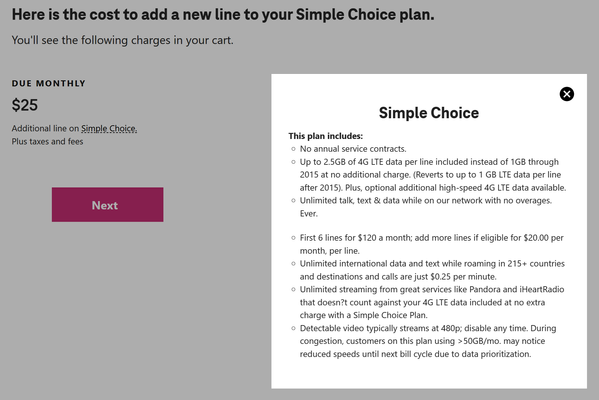Select the $25 monthly amount
The image size is (599, 400).
click(x=24, y=105)
